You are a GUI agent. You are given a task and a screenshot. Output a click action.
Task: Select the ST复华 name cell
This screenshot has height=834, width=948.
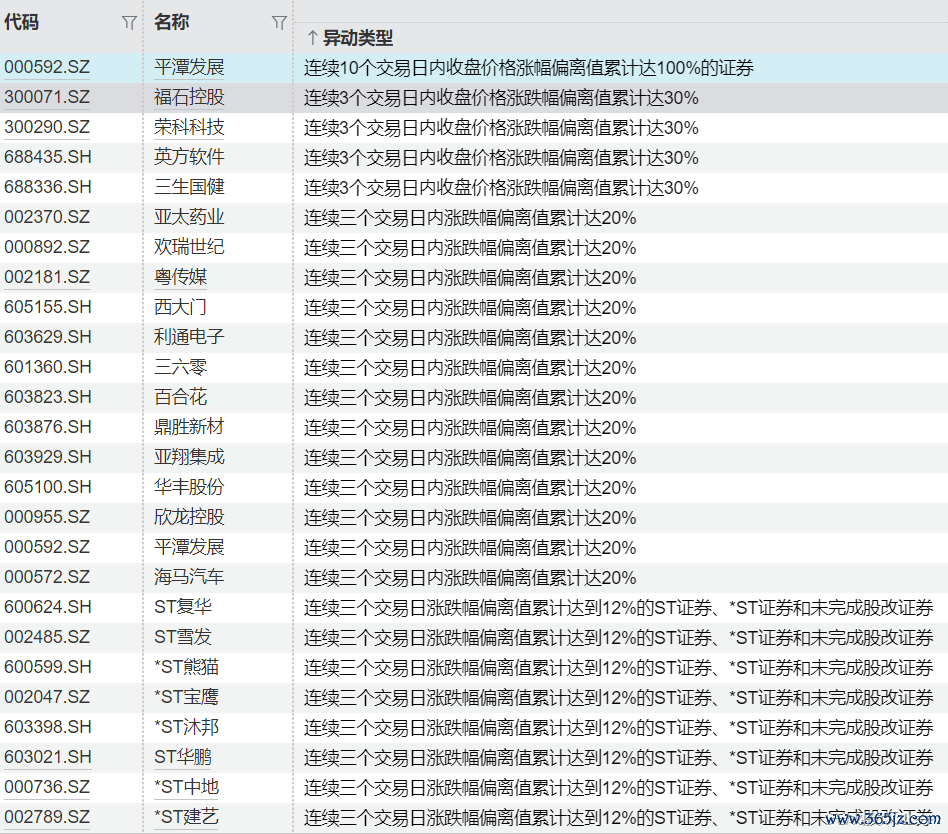(183, 607)
